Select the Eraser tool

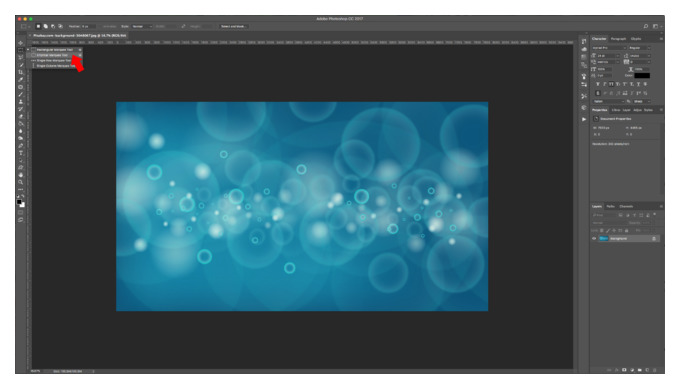coord(21,116)
